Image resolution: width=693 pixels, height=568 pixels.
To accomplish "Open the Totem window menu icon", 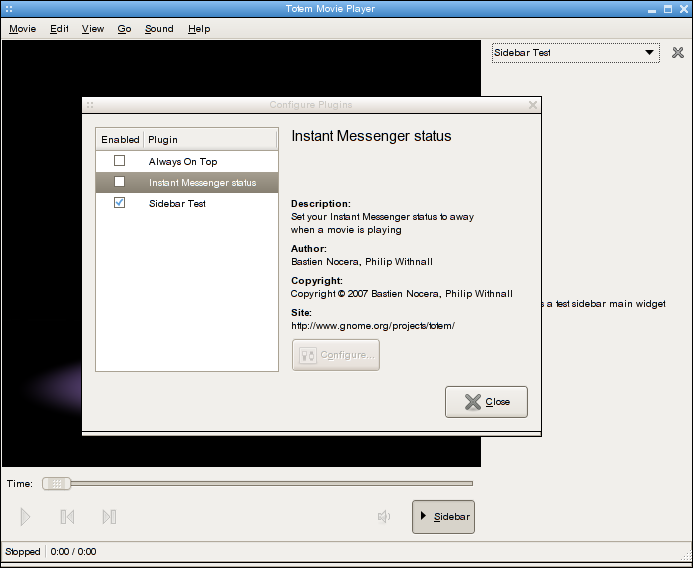I will point(9,8).
